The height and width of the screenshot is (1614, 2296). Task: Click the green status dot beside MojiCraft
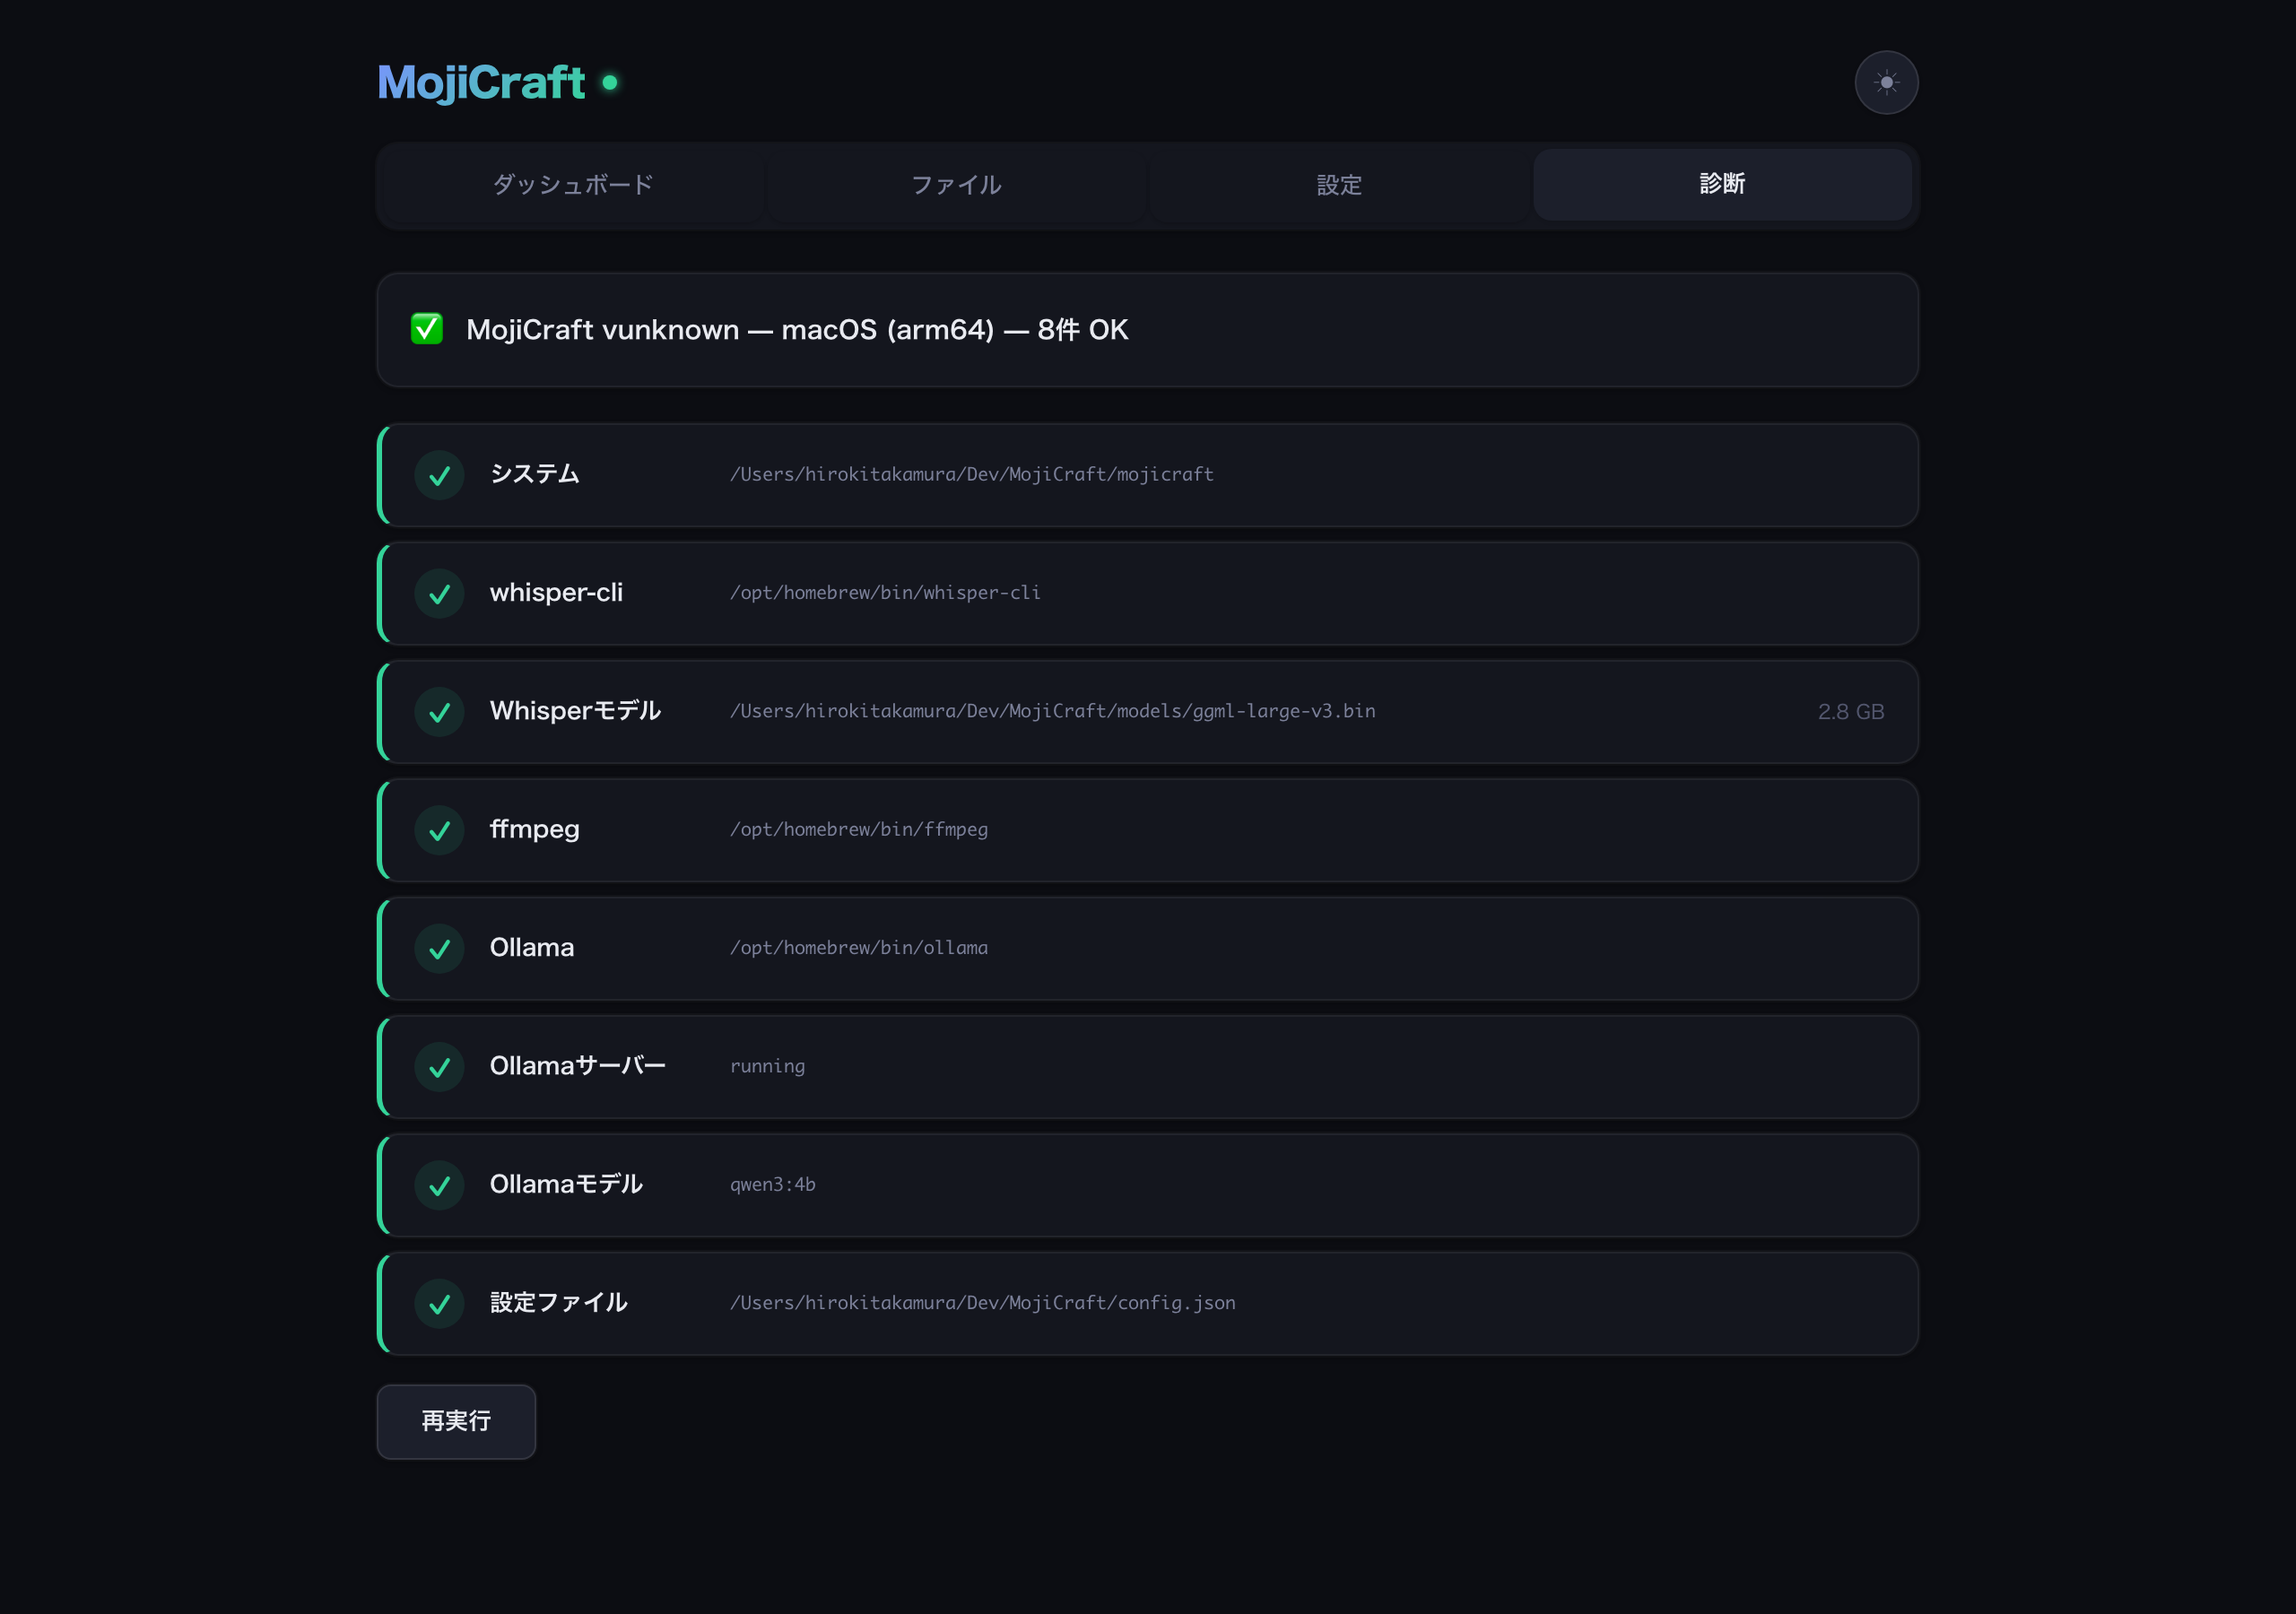tap(609, 82)
